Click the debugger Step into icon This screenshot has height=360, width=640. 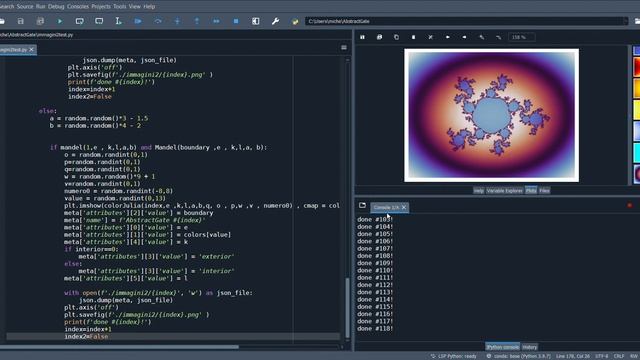pos(177,21)
